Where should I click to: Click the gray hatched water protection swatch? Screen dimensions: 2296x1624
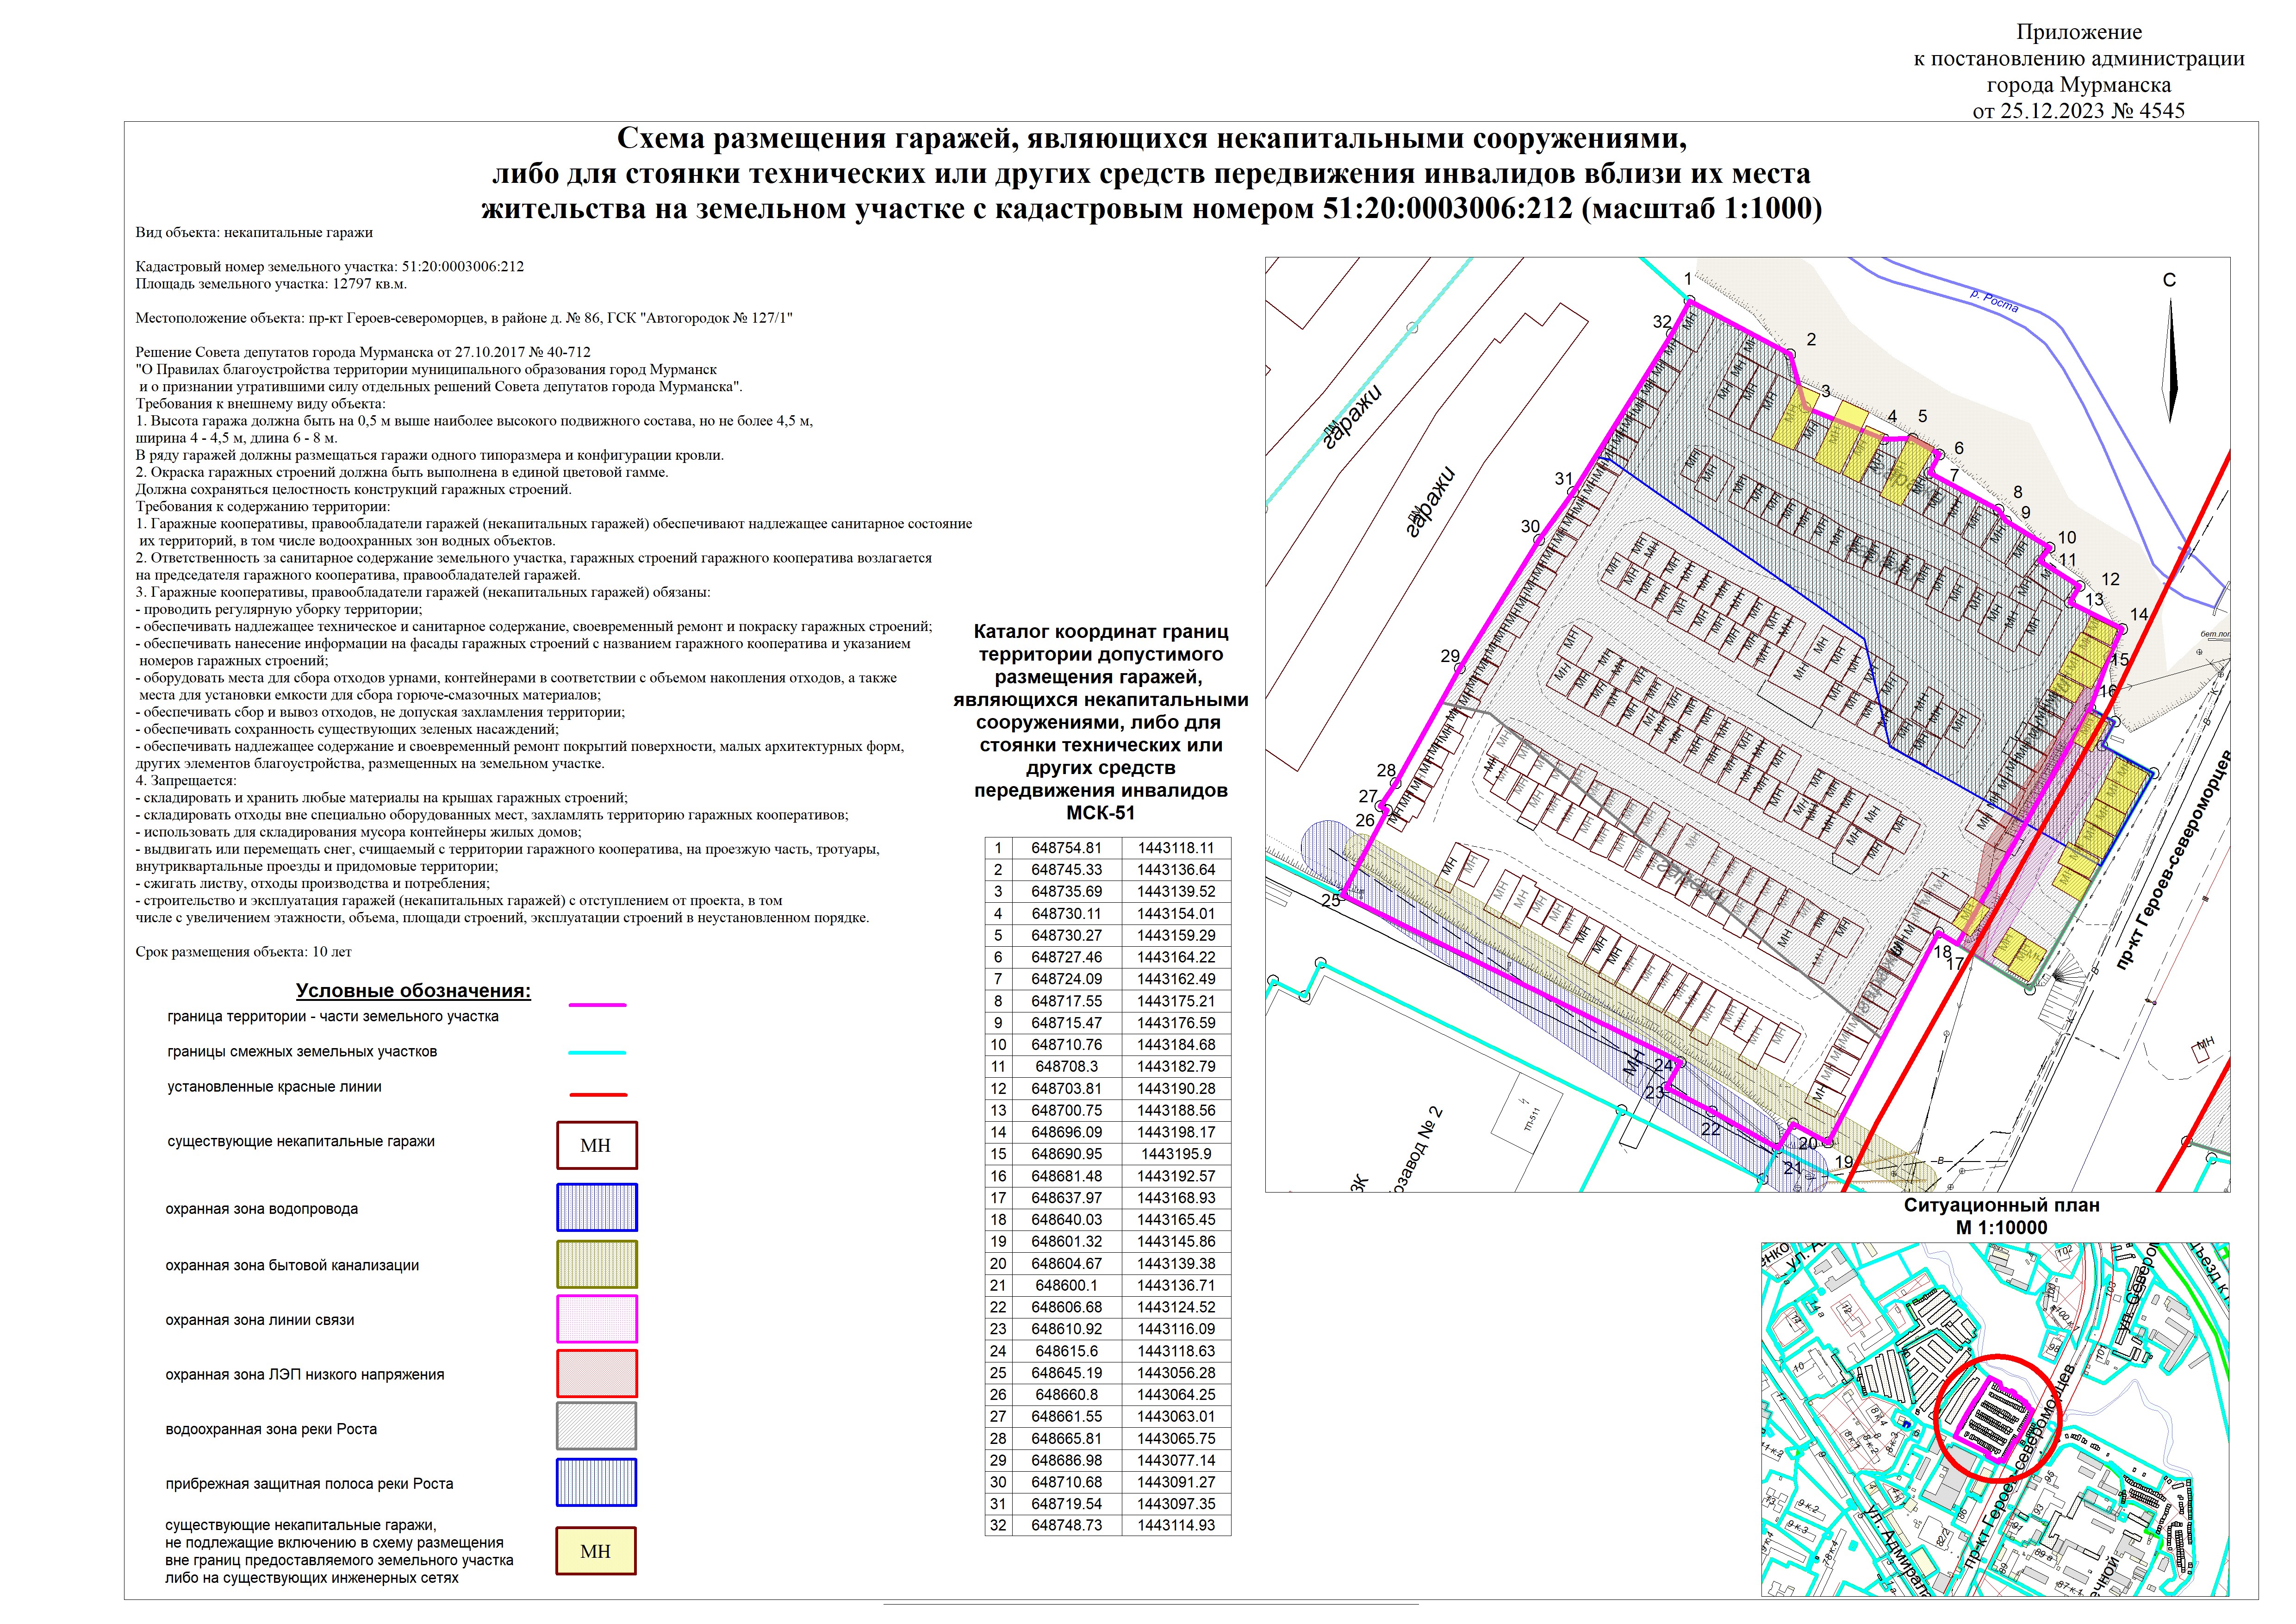[596, 1426]
